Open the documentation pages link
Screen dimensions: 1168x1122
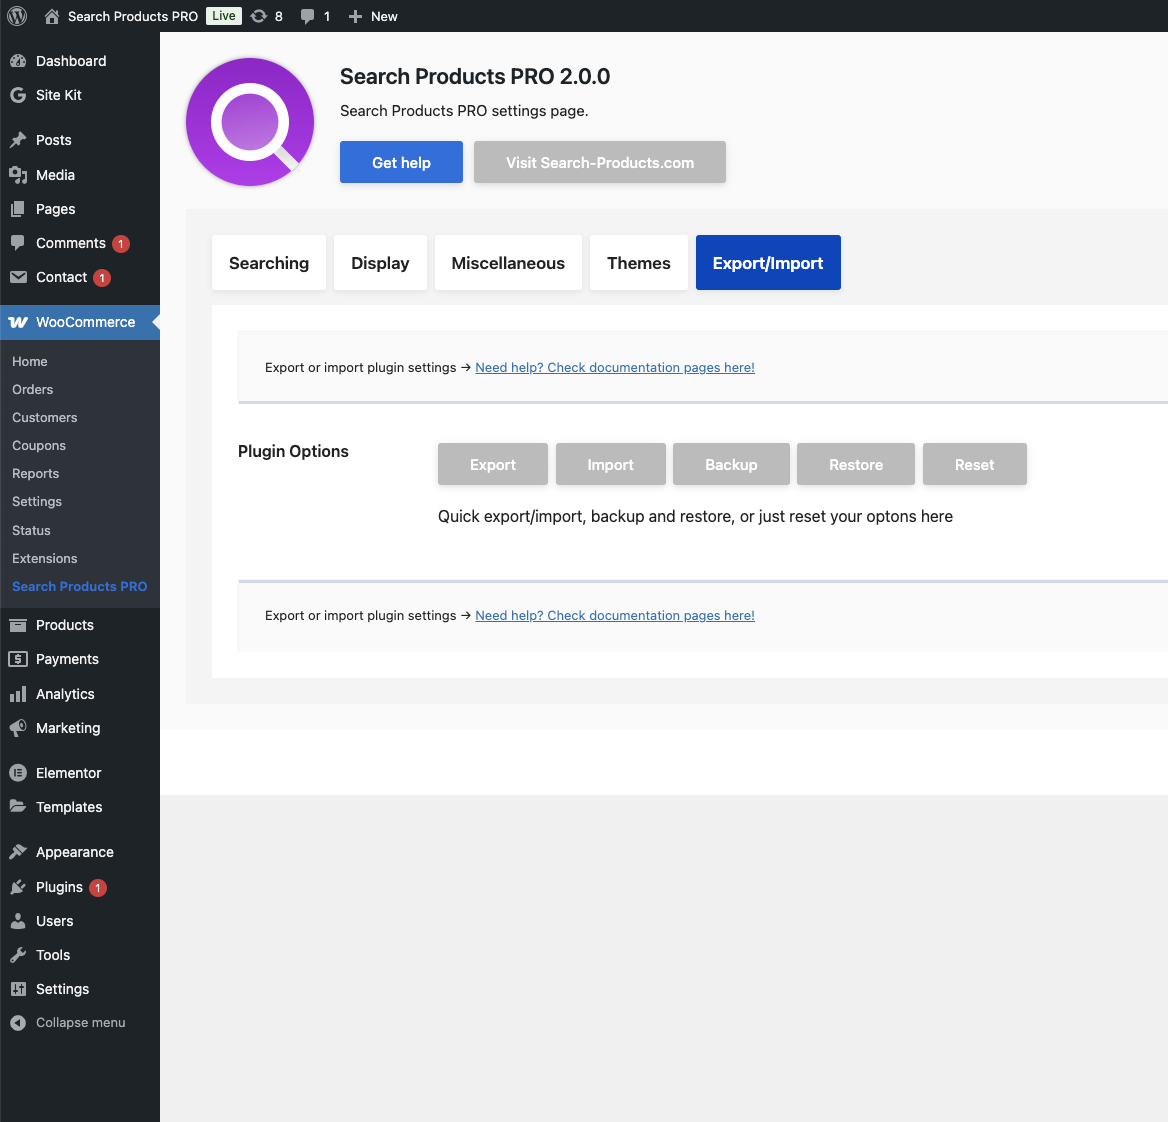coord(615,367)
